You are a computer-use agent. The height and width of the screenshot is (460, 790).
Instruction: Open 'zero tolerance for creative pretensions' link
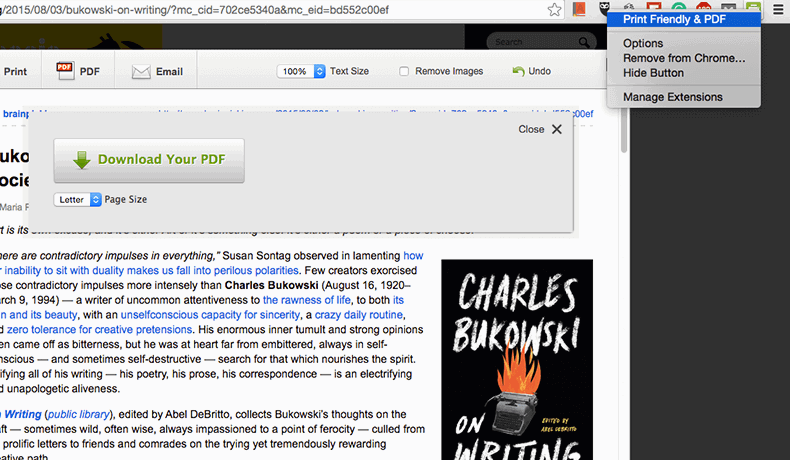point(99,330)
